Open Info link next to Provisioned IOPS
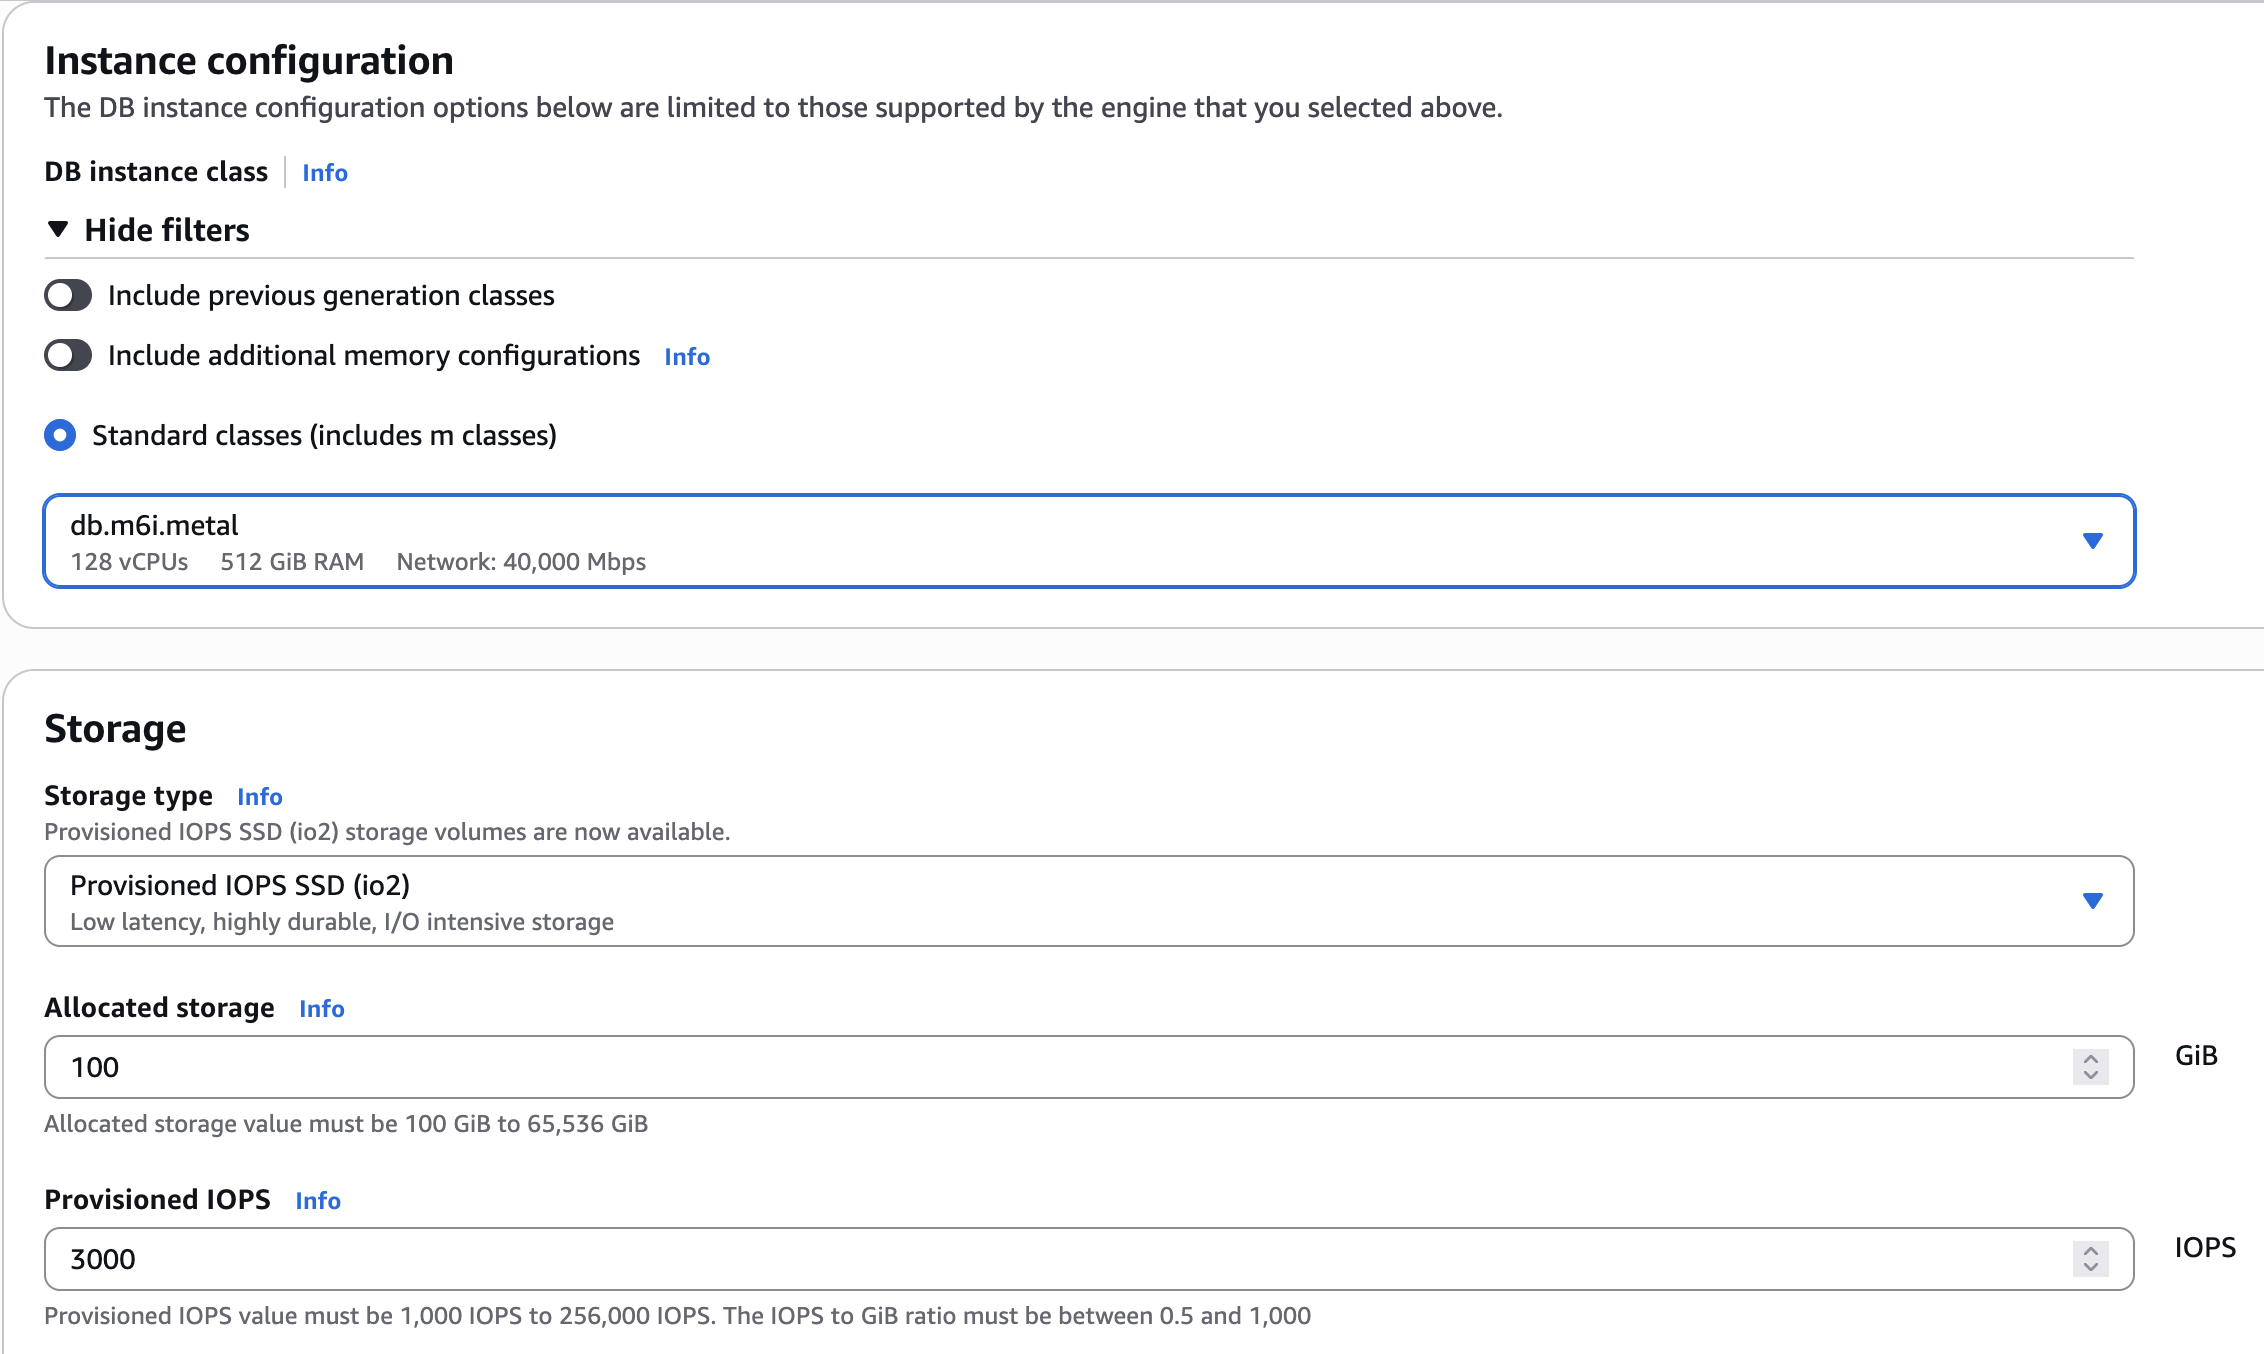Screen dimensions: 2264x1354 (318, 1201)
